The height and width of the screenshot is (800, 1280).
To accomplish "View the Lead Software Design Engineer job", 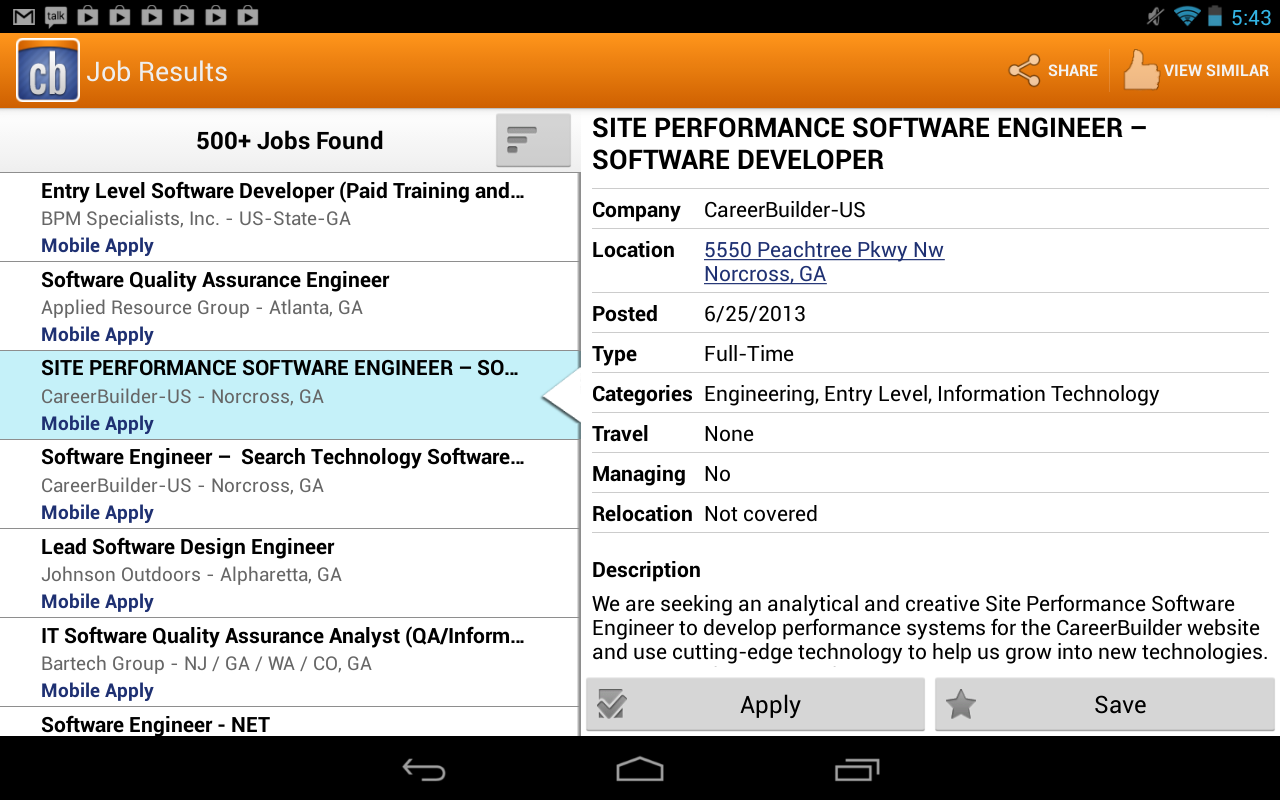I will (x=290, y=574).
